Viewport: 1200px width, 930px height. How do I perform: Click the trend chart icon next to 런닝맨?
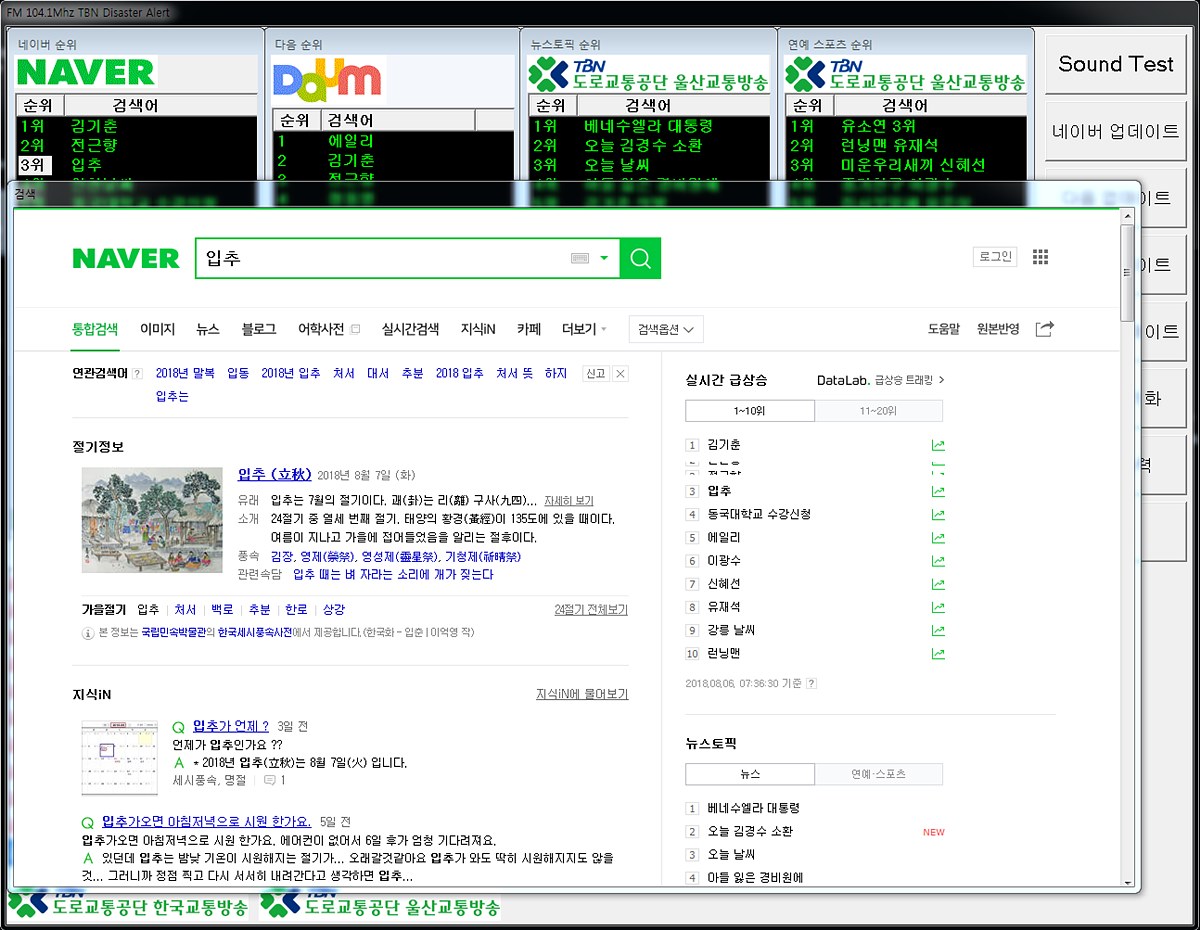[x=937, y=654]
